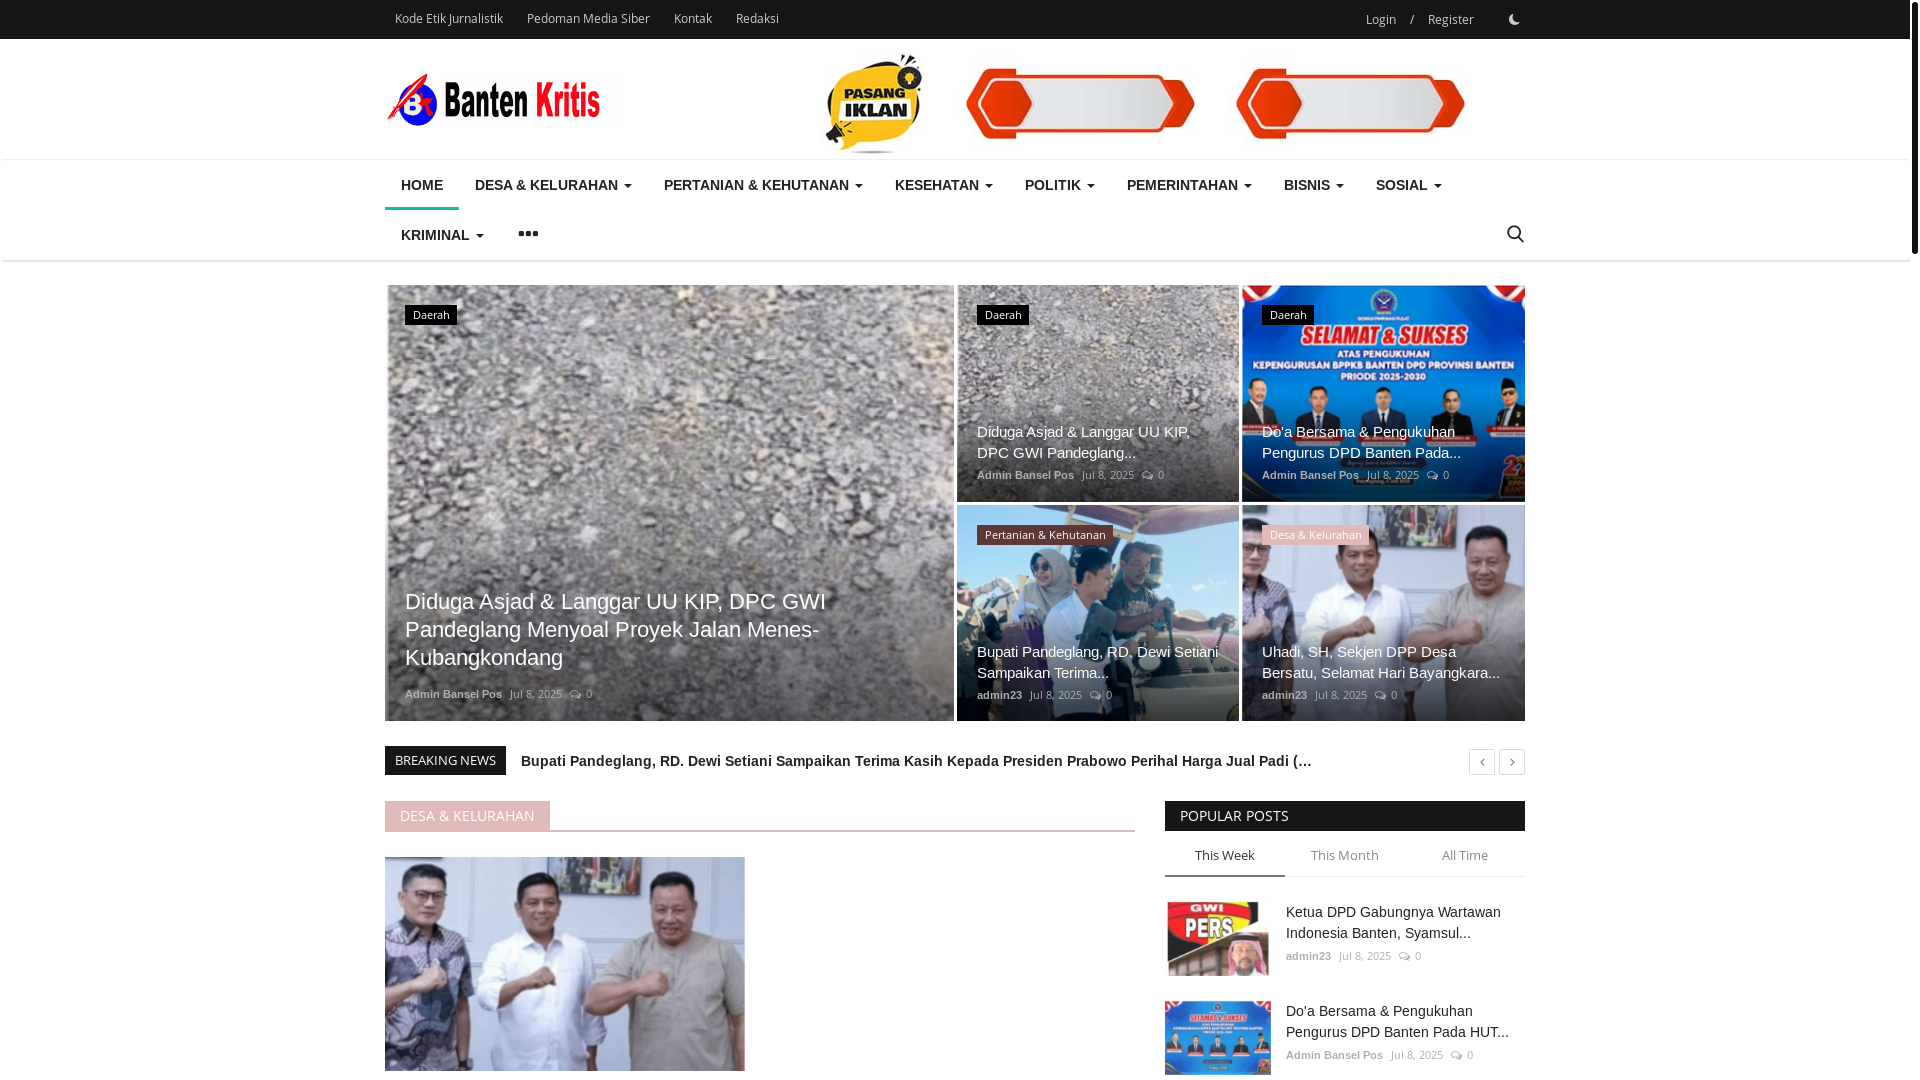Select This Week popular tab
This screenshot has width=1920, height=1080.
[x=1224, y=856]
